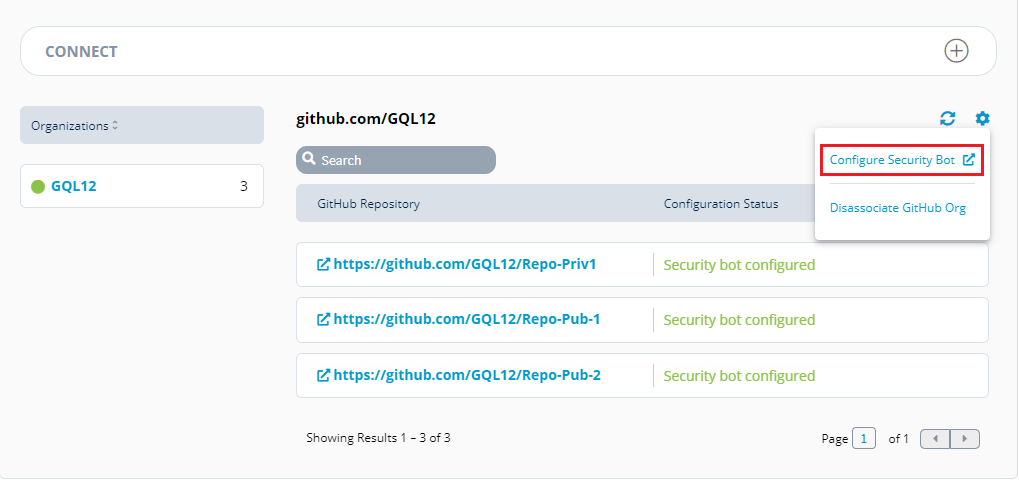
Task: Click the magnifier icon in search box
Action: [309, 159]
